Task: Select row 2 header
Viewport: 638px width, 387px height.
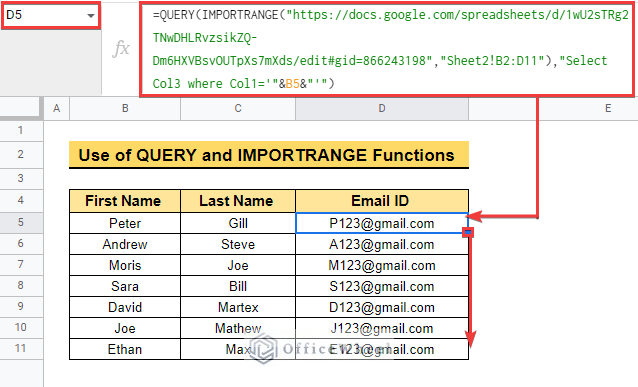Action: pos(21,154)
